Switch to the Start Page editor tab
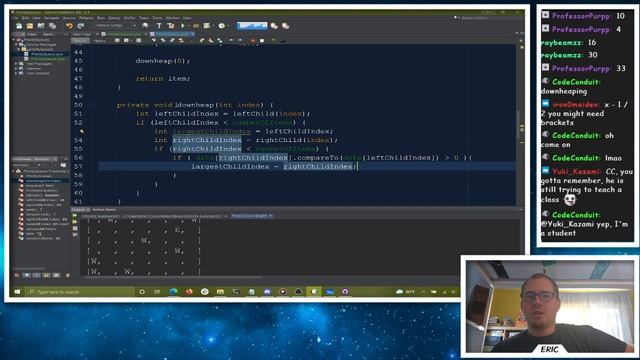This screenshot has width=640, height=360. 82,34
